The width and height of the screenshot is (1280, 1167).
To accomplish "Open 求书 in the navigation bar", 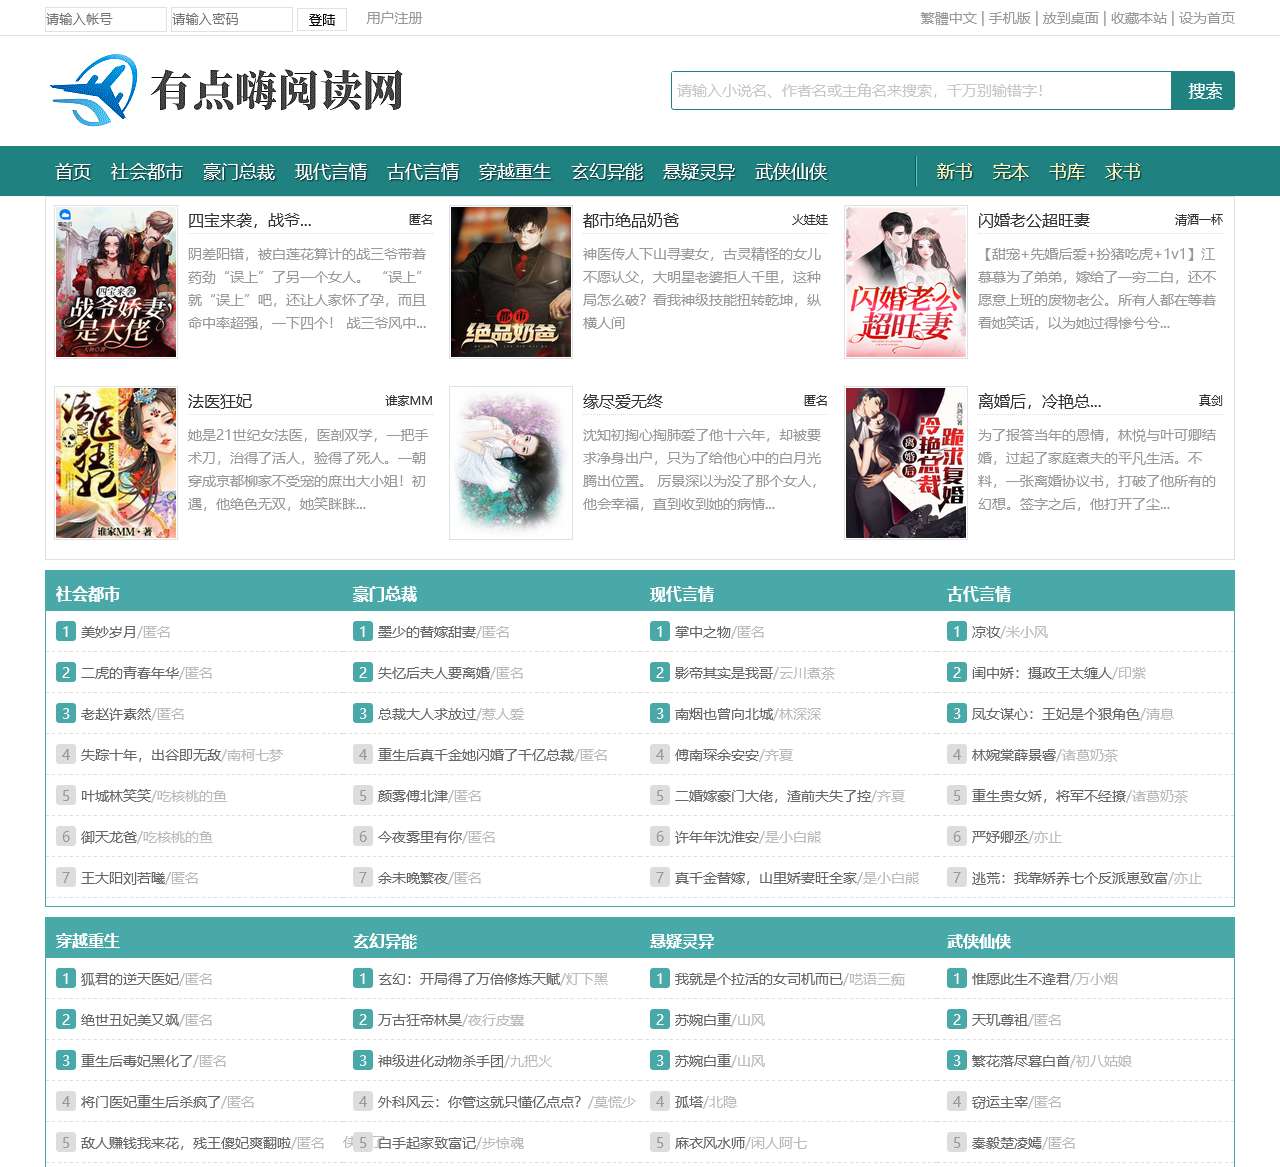I will [x=1123, y=172].
